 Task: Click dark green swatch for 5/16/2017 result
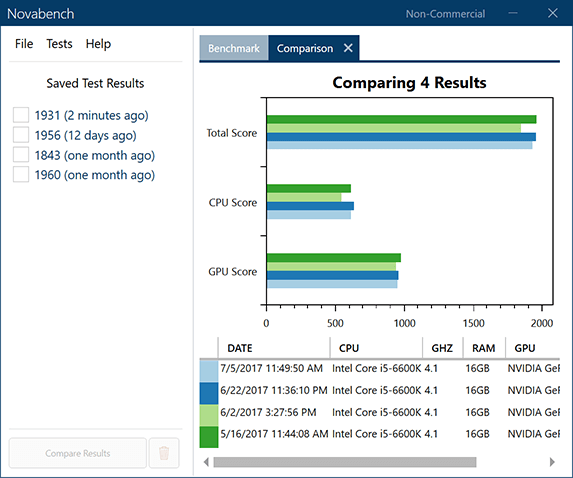(209, 437)
